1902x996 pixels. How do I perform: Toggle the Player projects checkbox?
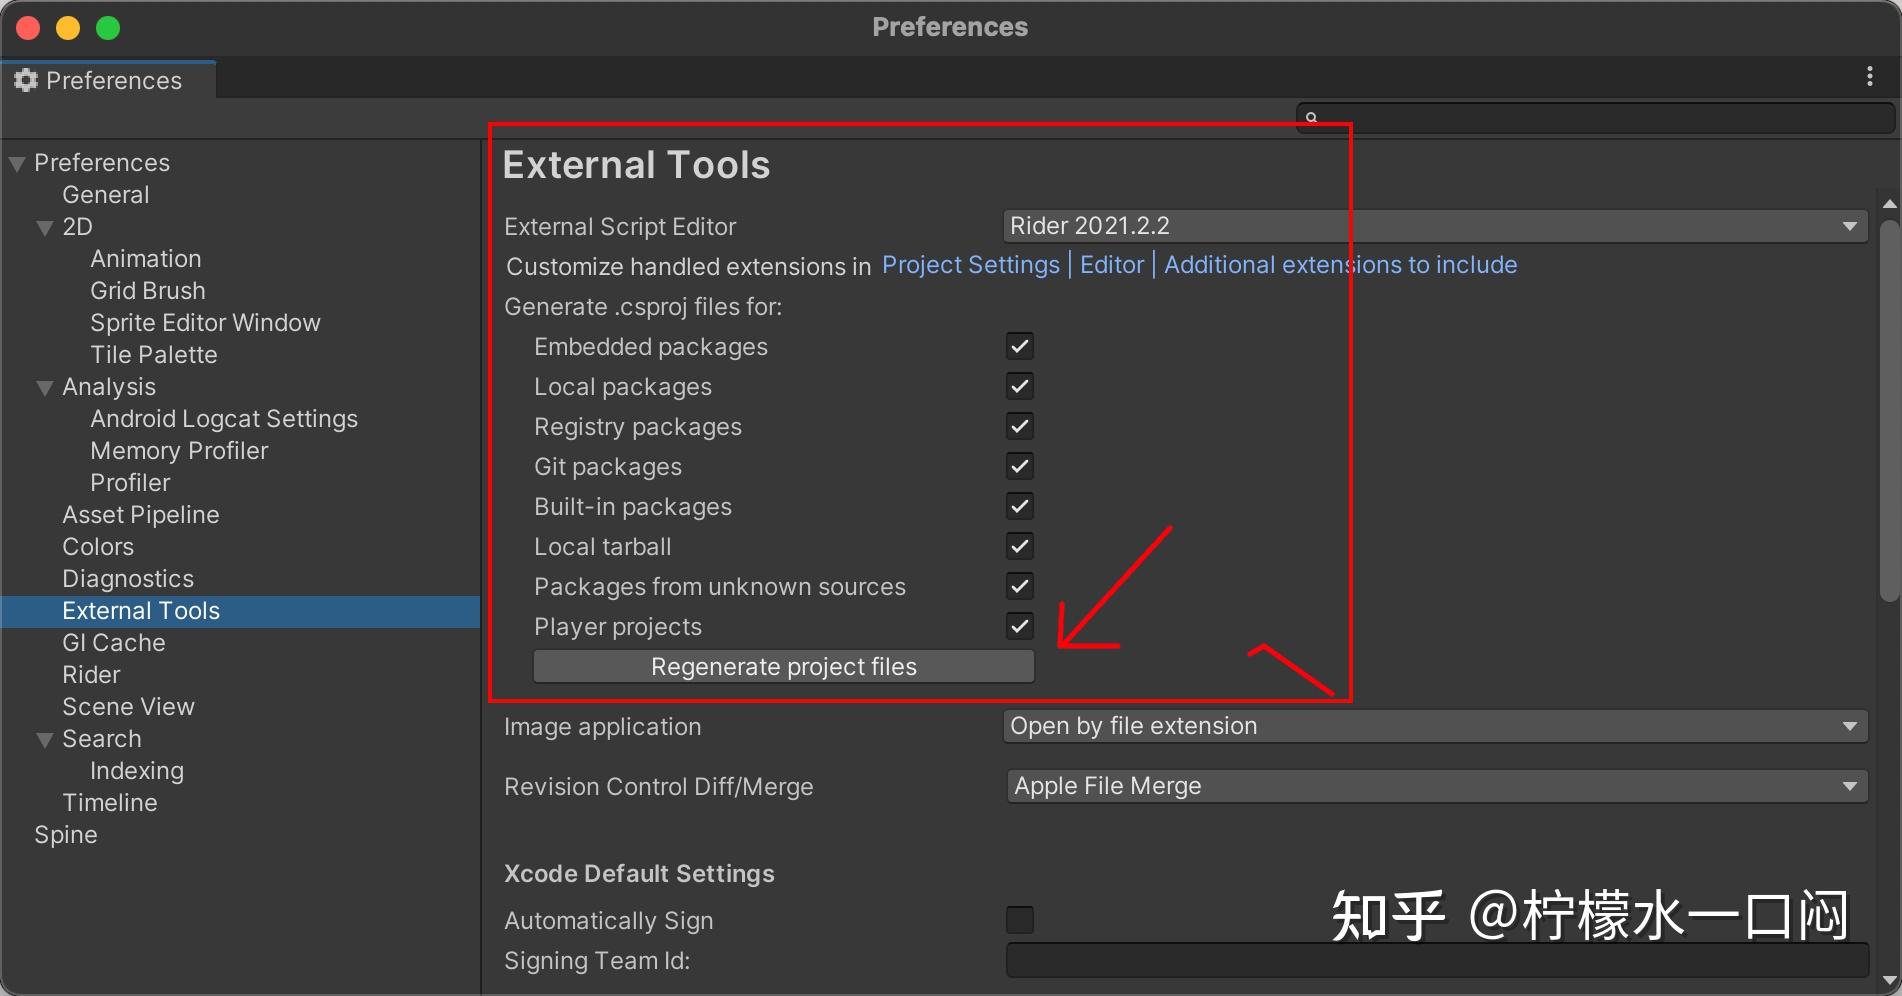pos(1019,626)
